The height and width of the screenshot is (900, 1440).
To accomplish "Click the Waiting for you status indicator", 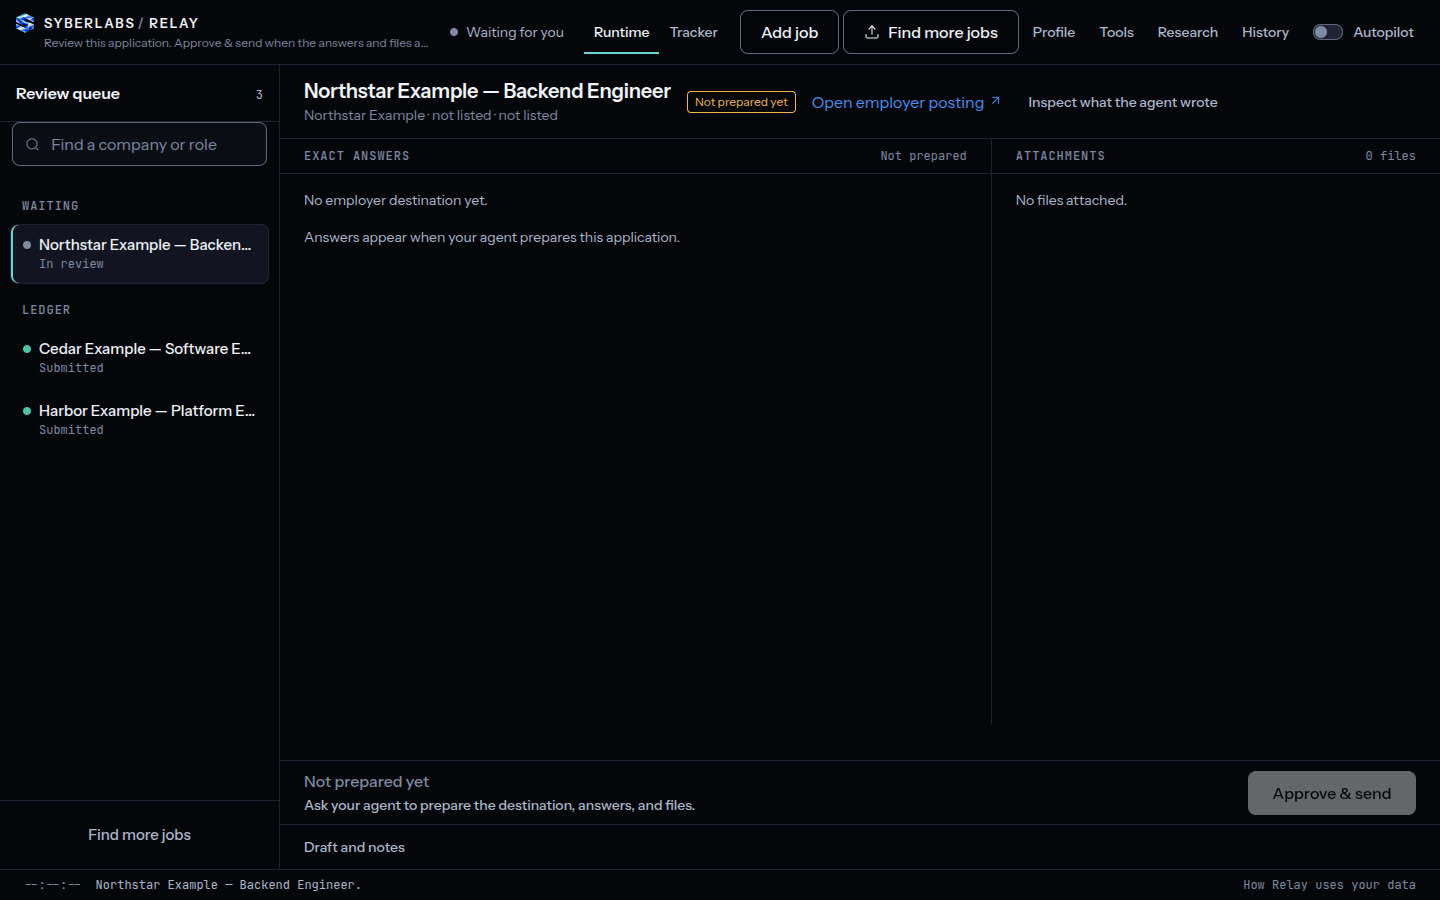I will (x=507, y=32).
